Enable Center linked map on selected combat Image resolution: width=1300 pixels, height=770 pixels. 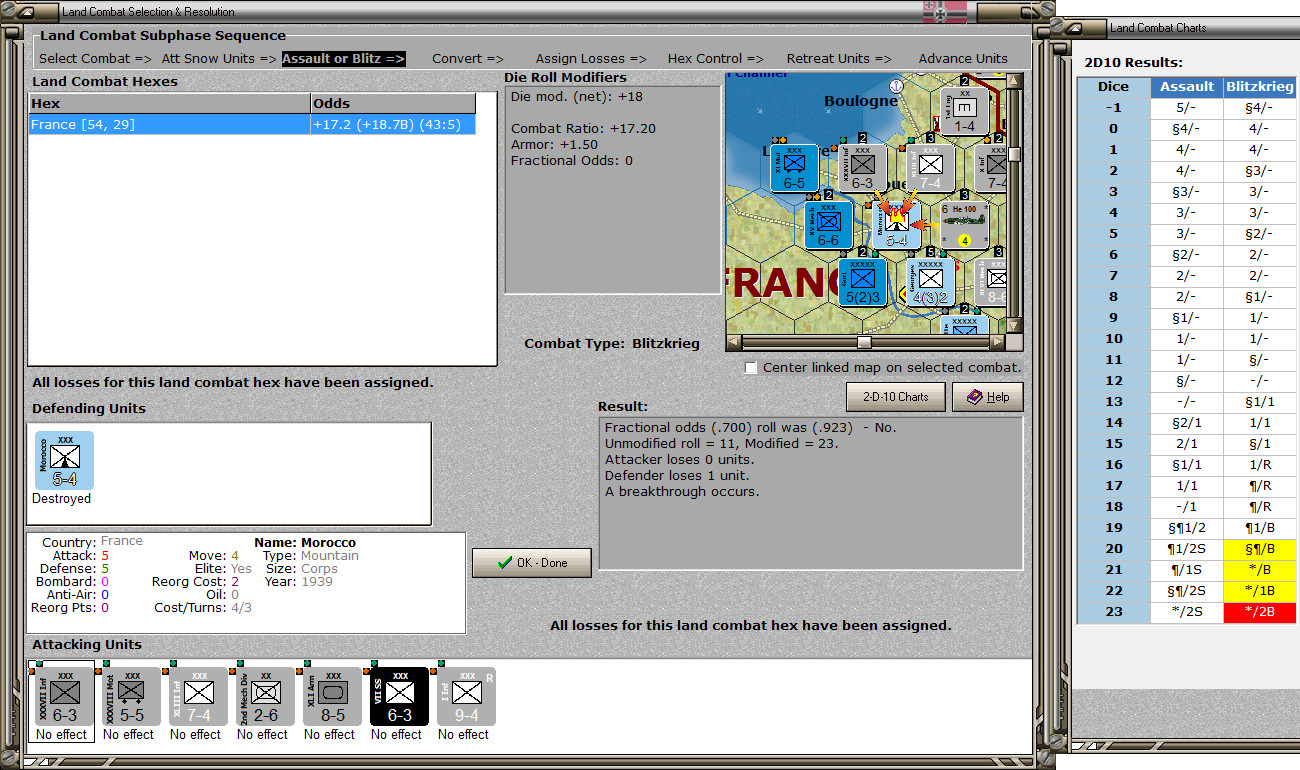[751, 368]
